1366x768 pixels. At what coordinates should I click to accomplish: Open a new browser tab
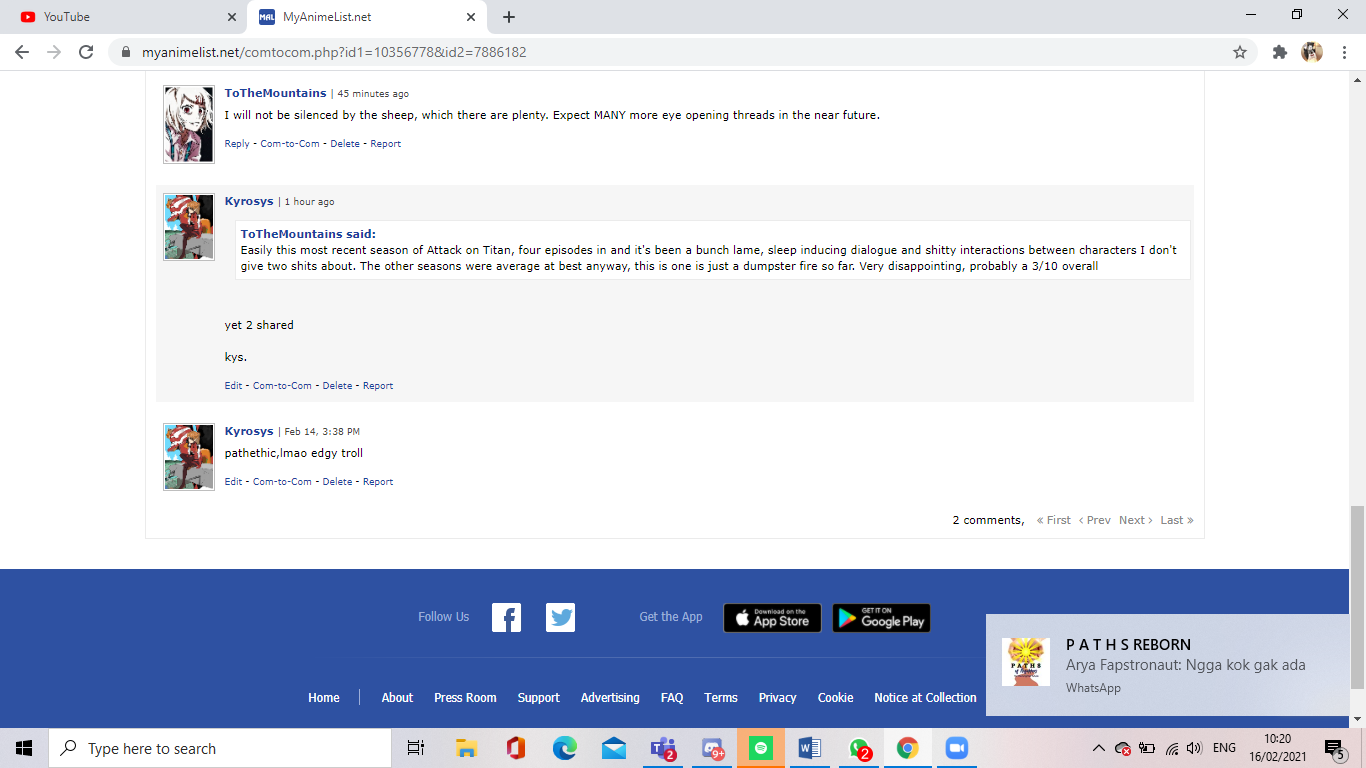point(509,17)
